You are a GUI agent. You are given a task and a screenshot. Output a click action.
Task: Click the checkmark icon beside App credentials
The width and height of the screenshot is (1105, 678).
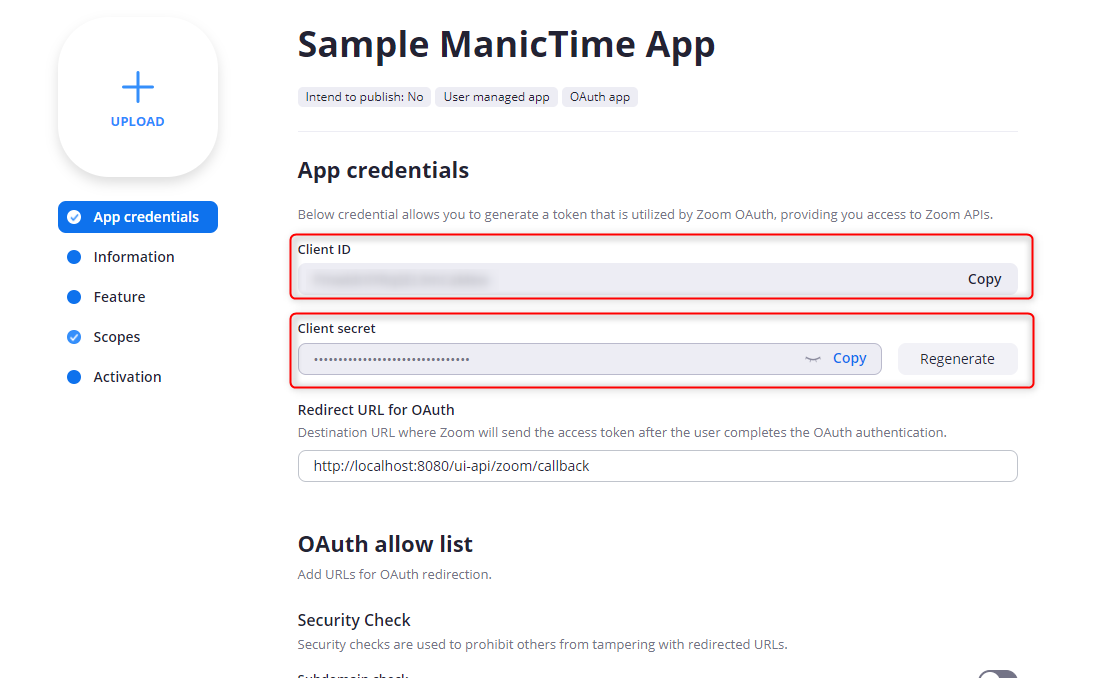pos(74,217)
